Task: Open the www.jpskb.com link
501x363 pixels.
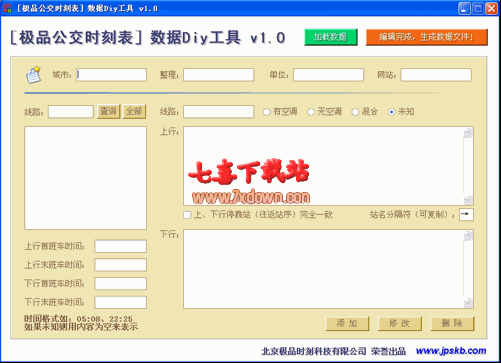Action: pos(451,351)
